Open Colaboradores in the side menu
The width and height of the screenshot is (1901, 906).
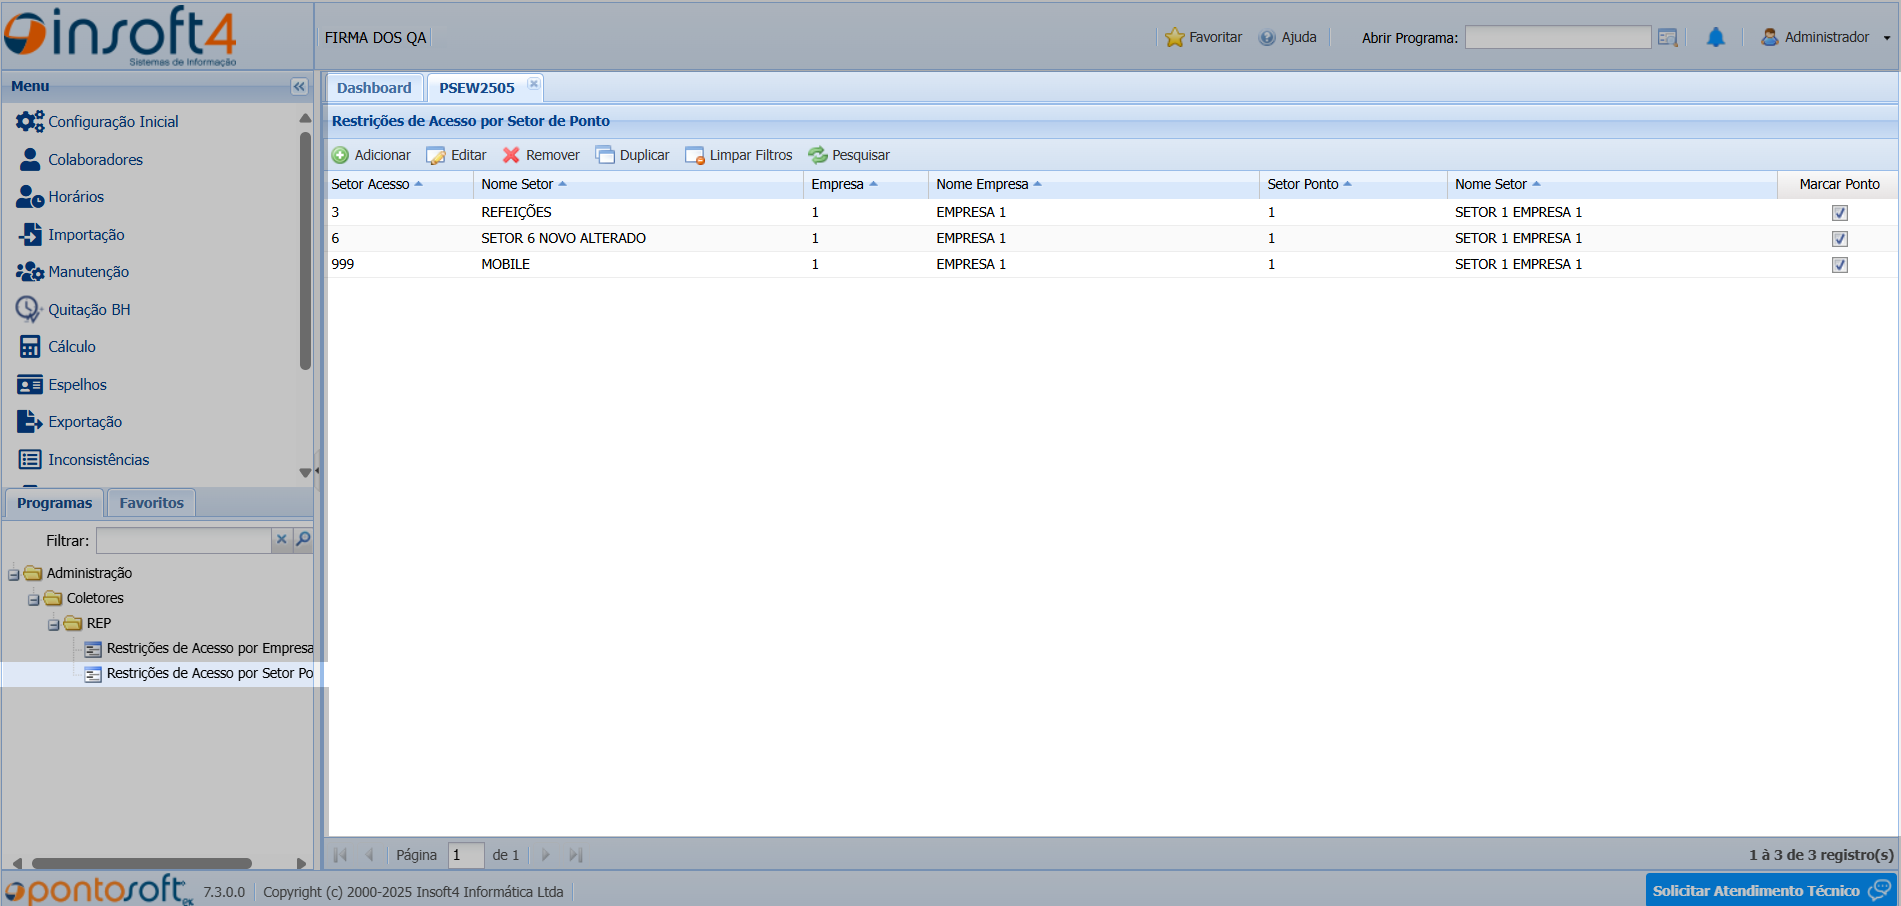[95, 160]
